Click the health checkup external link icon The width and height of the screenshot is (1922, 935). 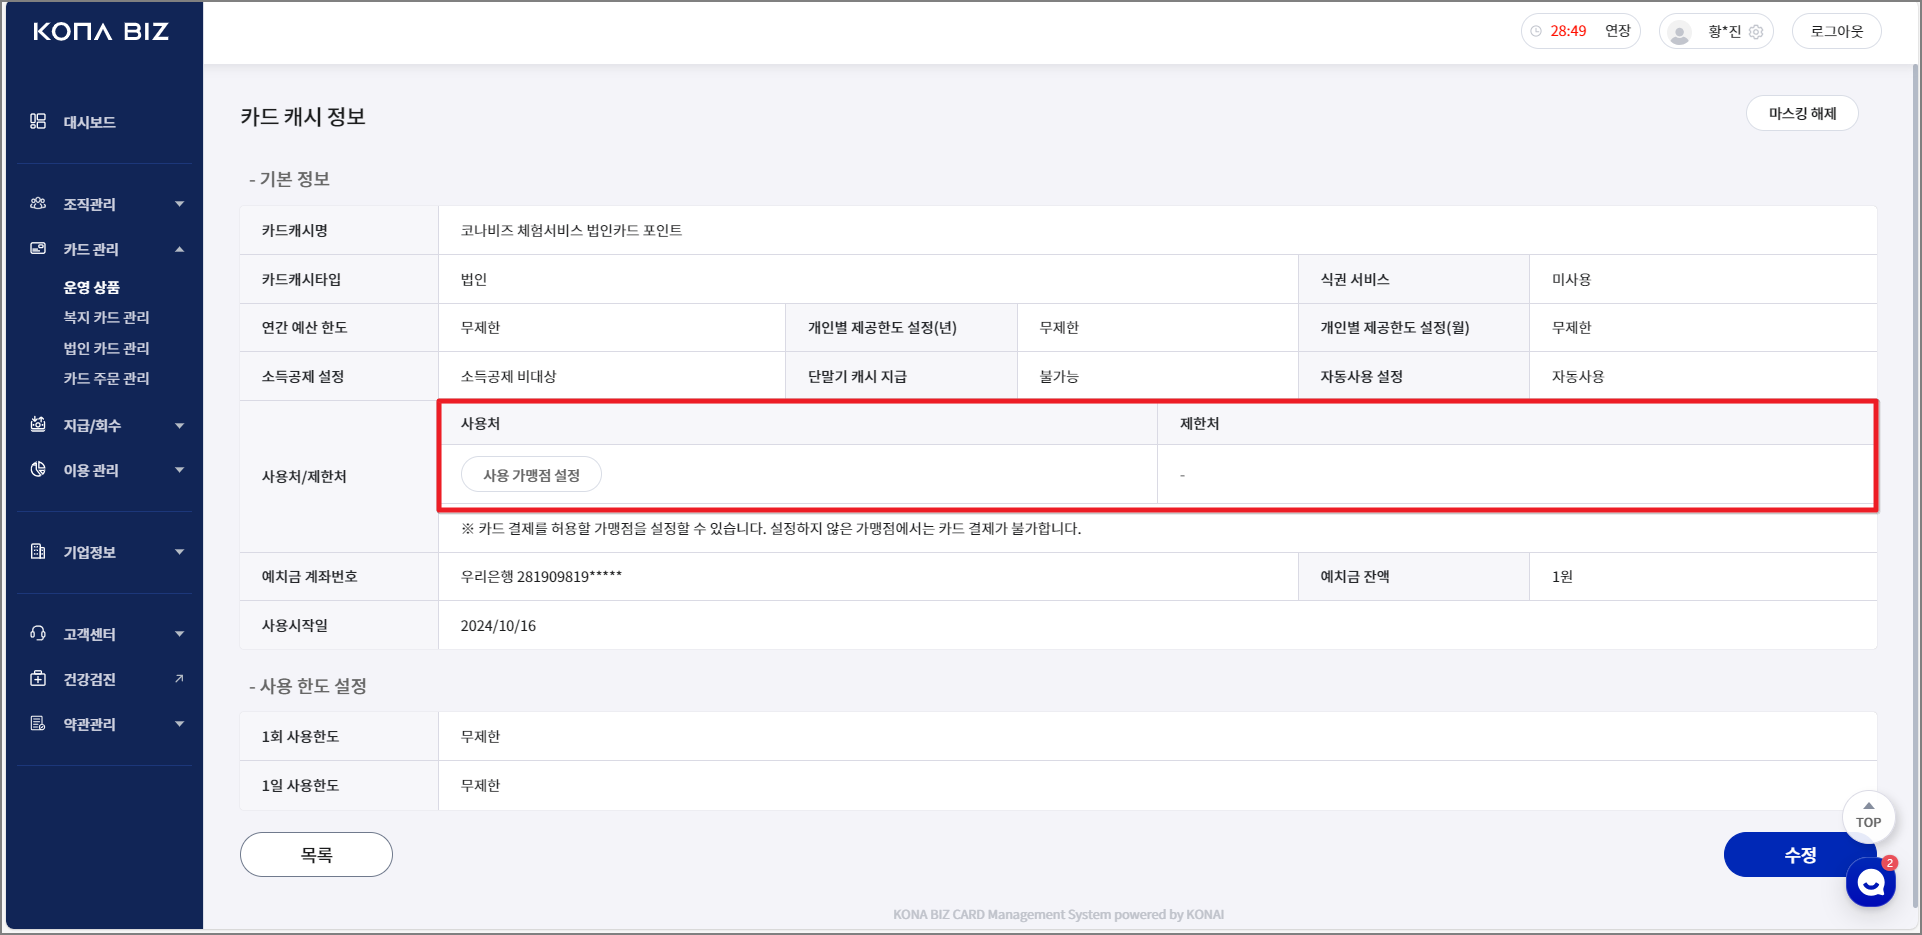(179, 679)
